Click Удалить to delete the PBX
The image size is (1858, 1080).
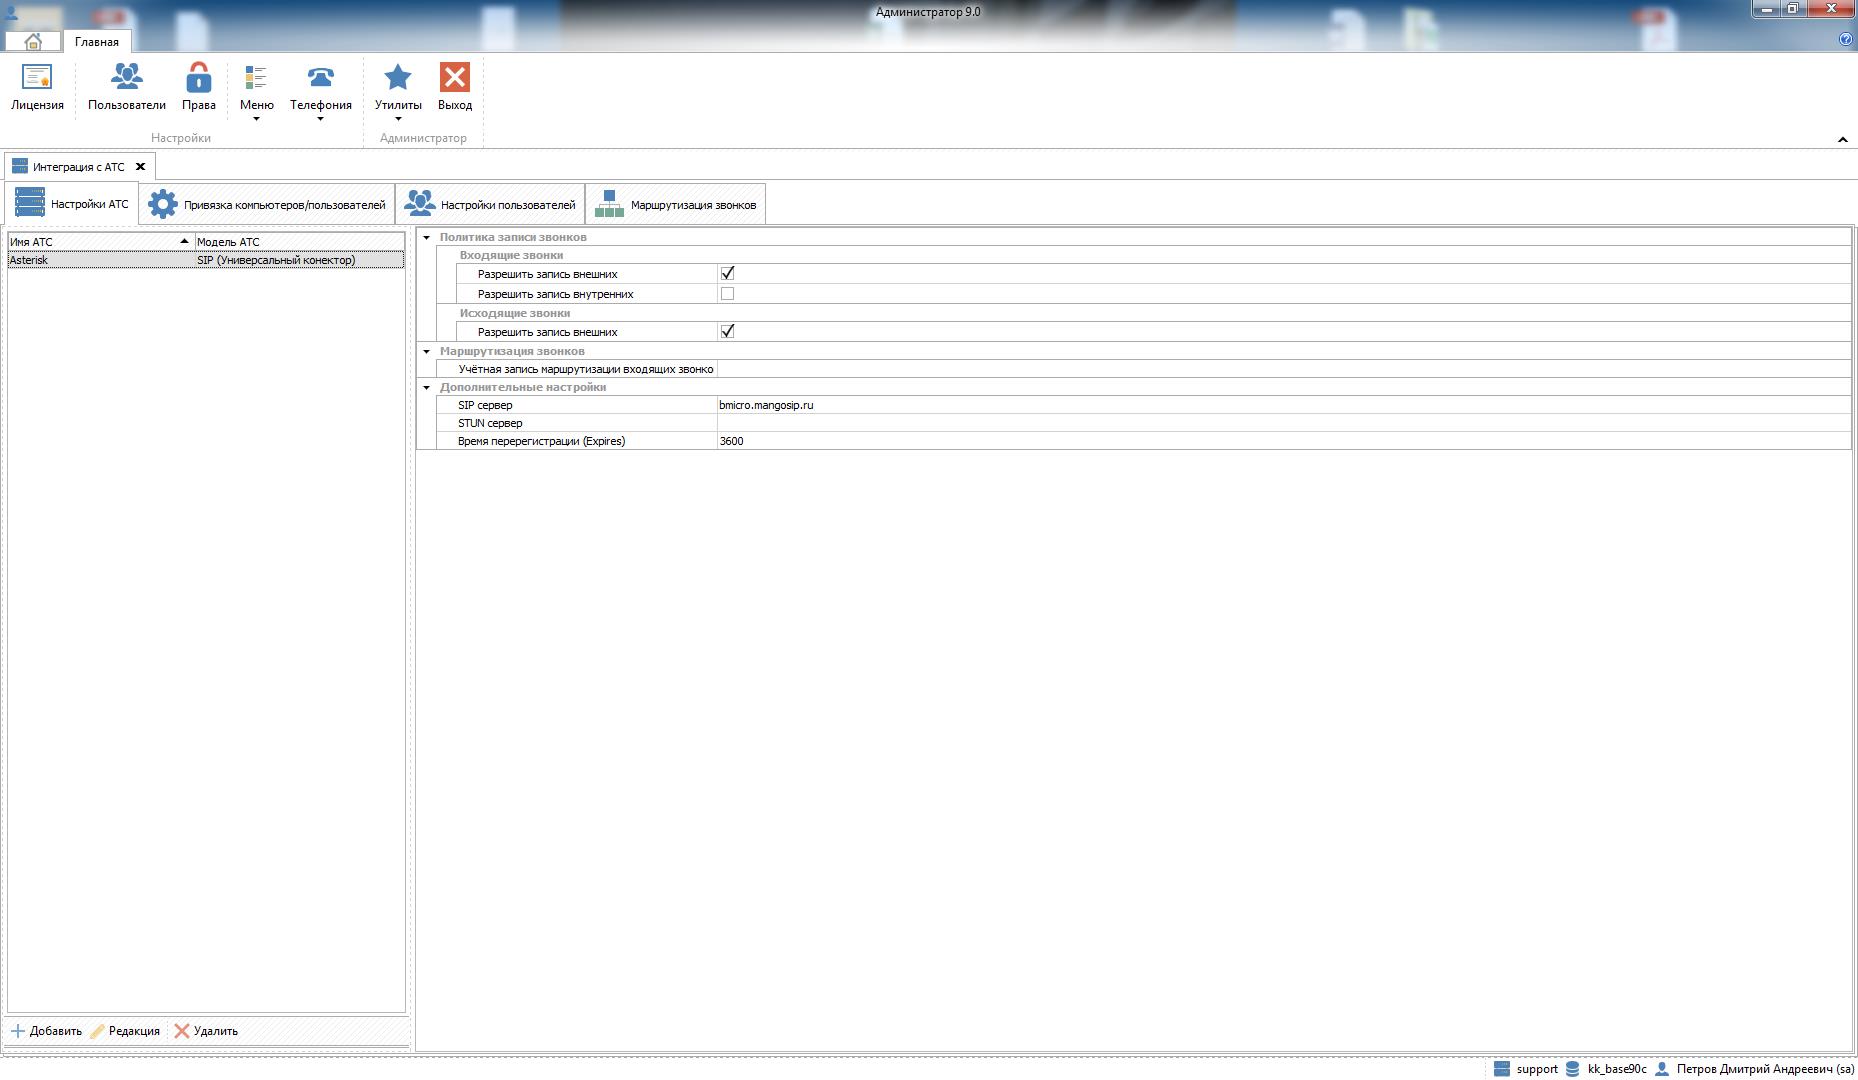tap(206, 1031)
